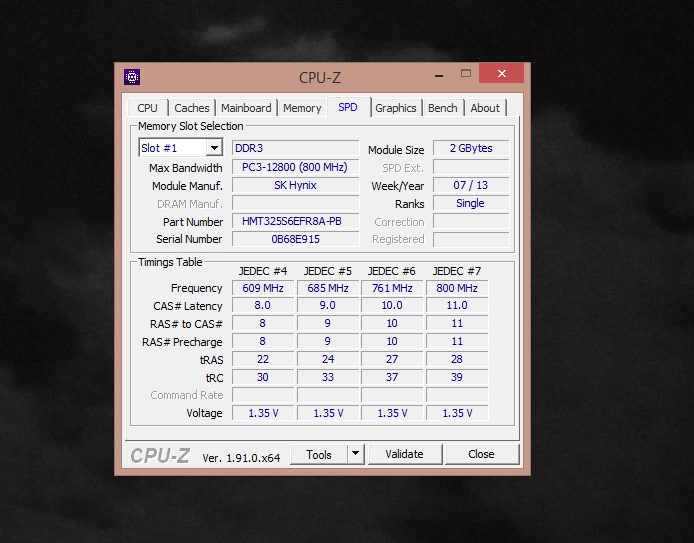Click the Close button at bottom
Screen dimensions: 694x543
[x=481, y=454]
